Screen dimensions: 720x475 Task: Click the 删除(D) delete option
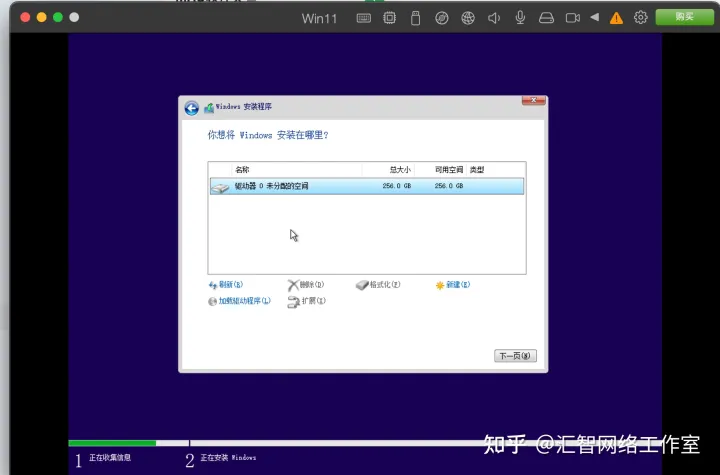point(306,285)
